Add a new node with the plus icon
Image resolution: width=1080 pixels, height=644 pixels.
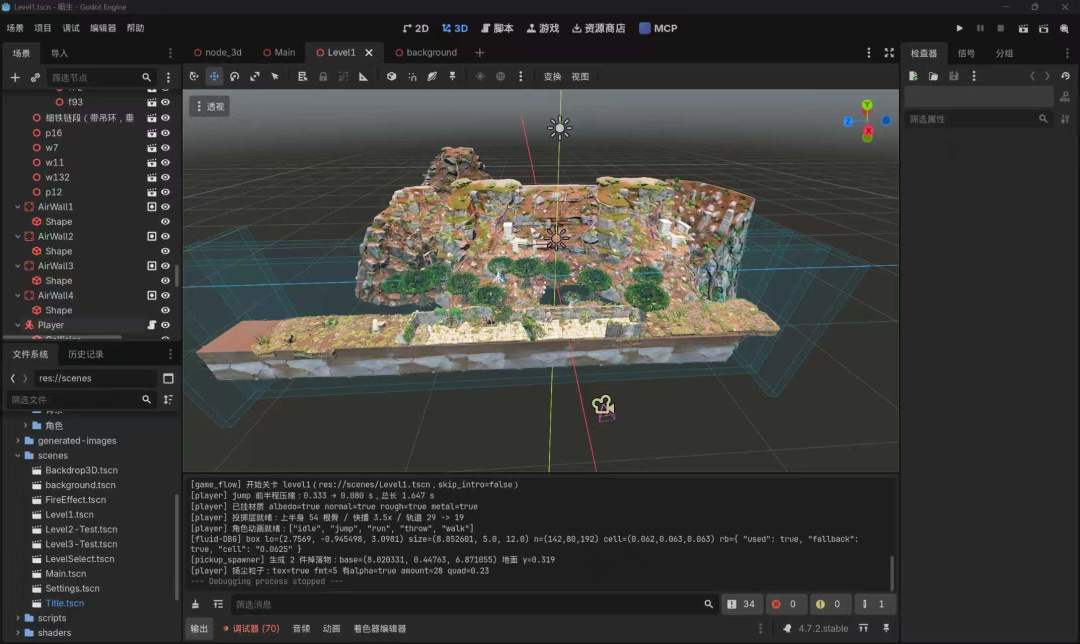click(x=15, y=77)
